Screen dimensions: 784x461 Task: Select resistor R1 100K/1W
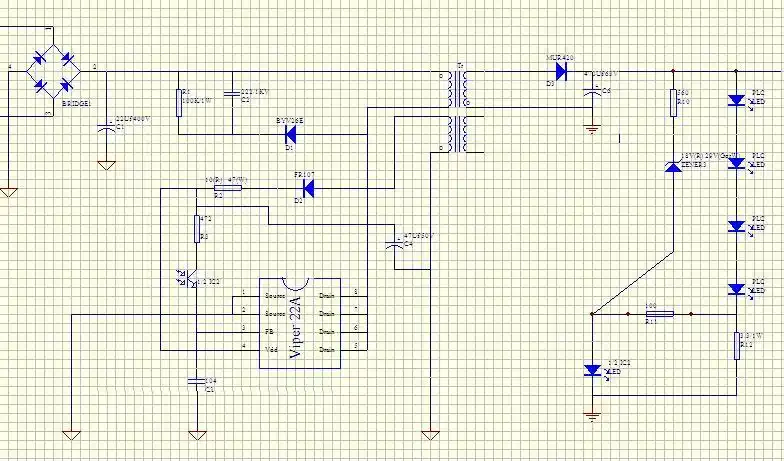(178, 102)
